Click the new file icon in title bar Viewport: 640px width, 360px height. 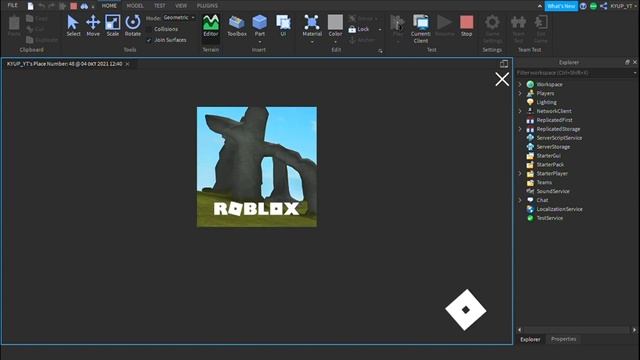30,6
